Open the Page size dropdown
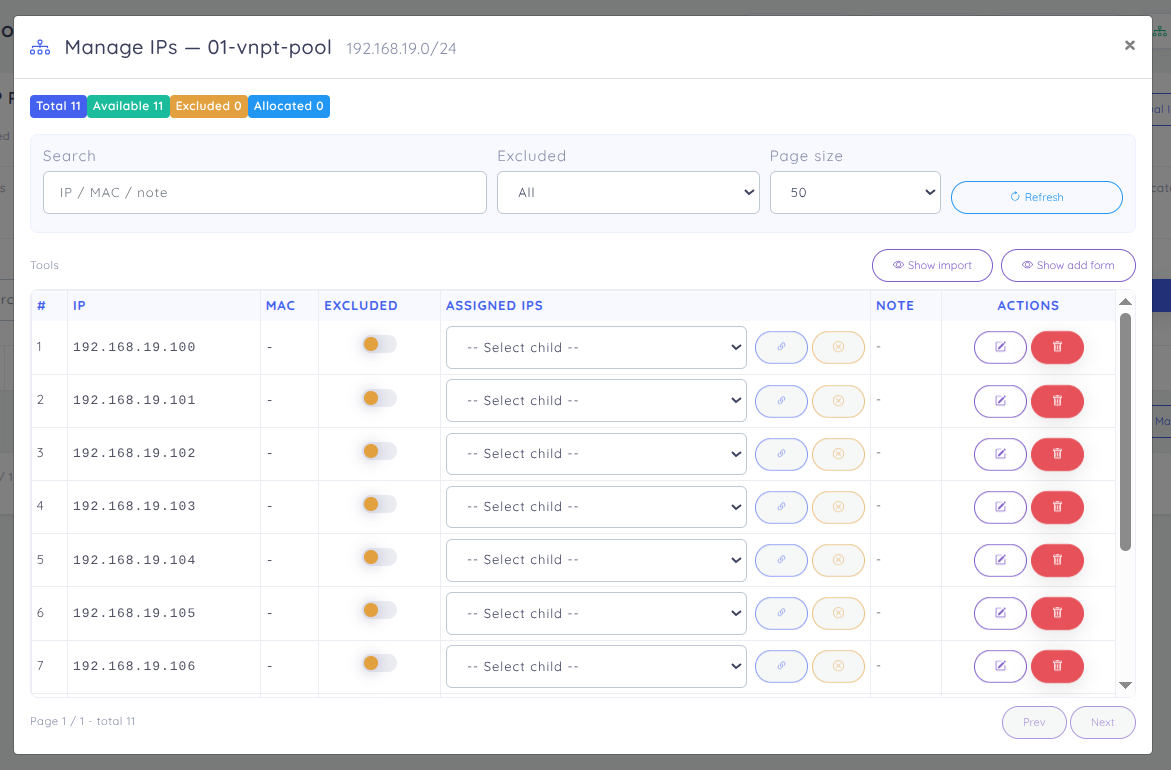The image size is (1171, 770). pyautogui.click(x=855, y=193)
